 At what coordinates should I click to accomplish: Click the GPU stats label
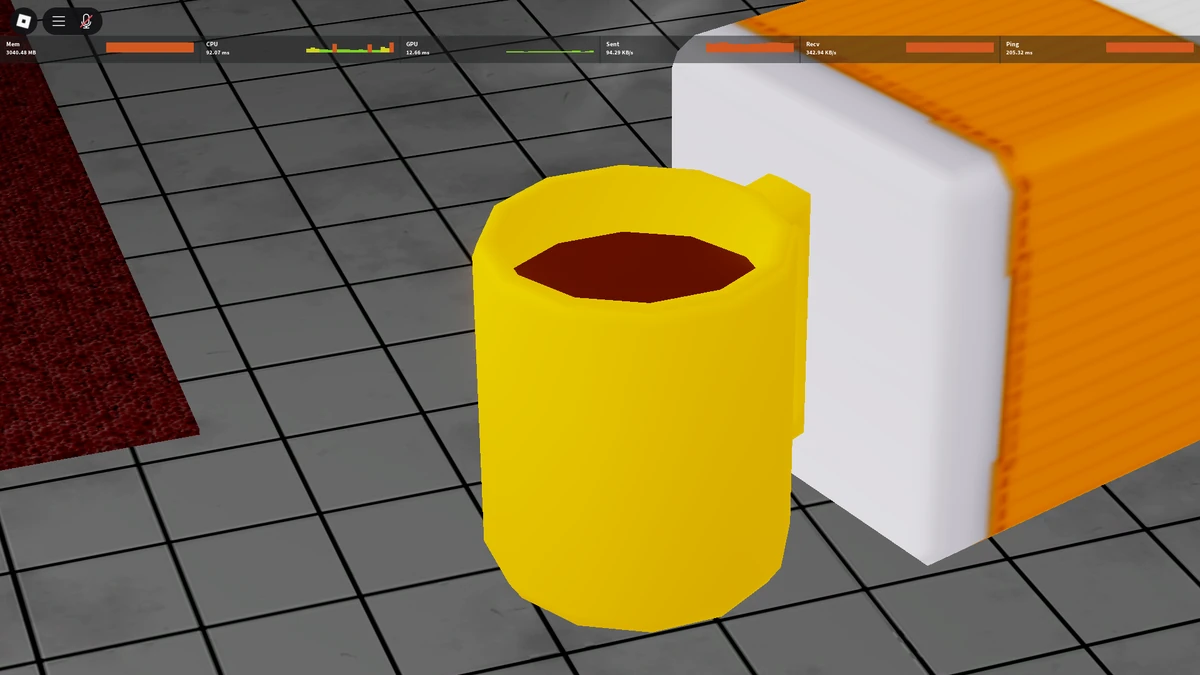click(x=412, y=44)
